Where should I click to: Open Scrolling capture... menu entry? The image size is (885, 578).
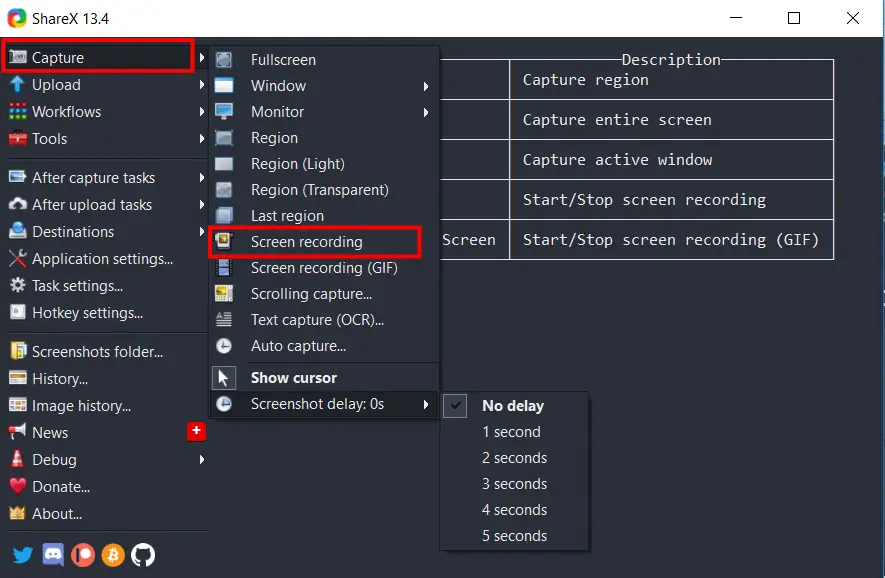[325, 294]
